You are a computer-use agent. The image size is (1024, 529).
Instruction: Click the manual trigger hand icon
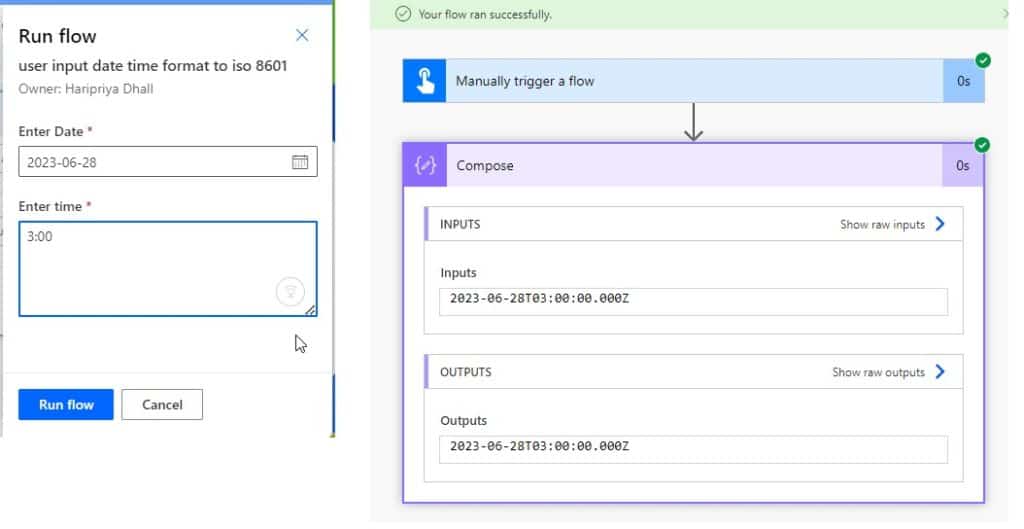[x=424, y=81]
